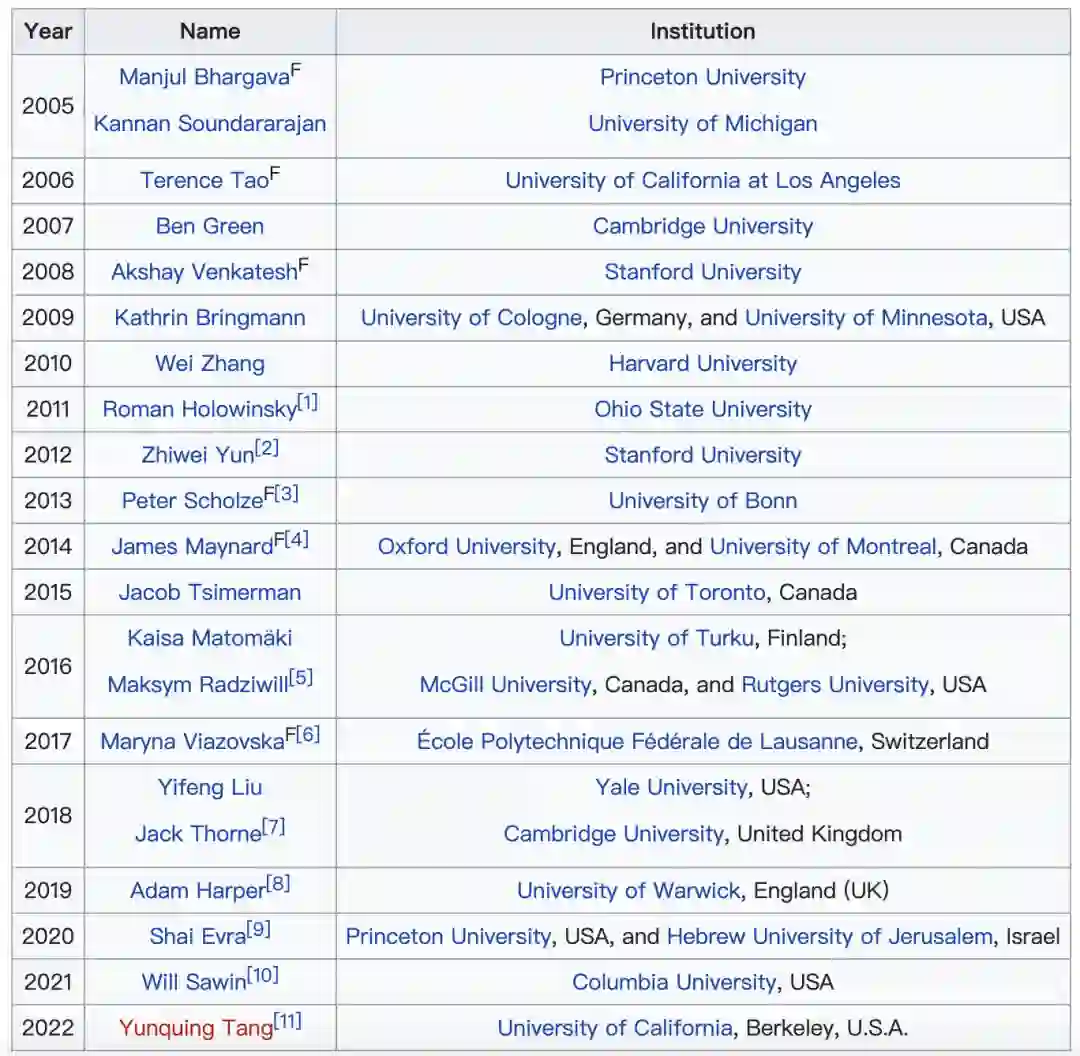Open Ben Green's name link
This screenshot has height=1056, width=1080.
(210, 226)
